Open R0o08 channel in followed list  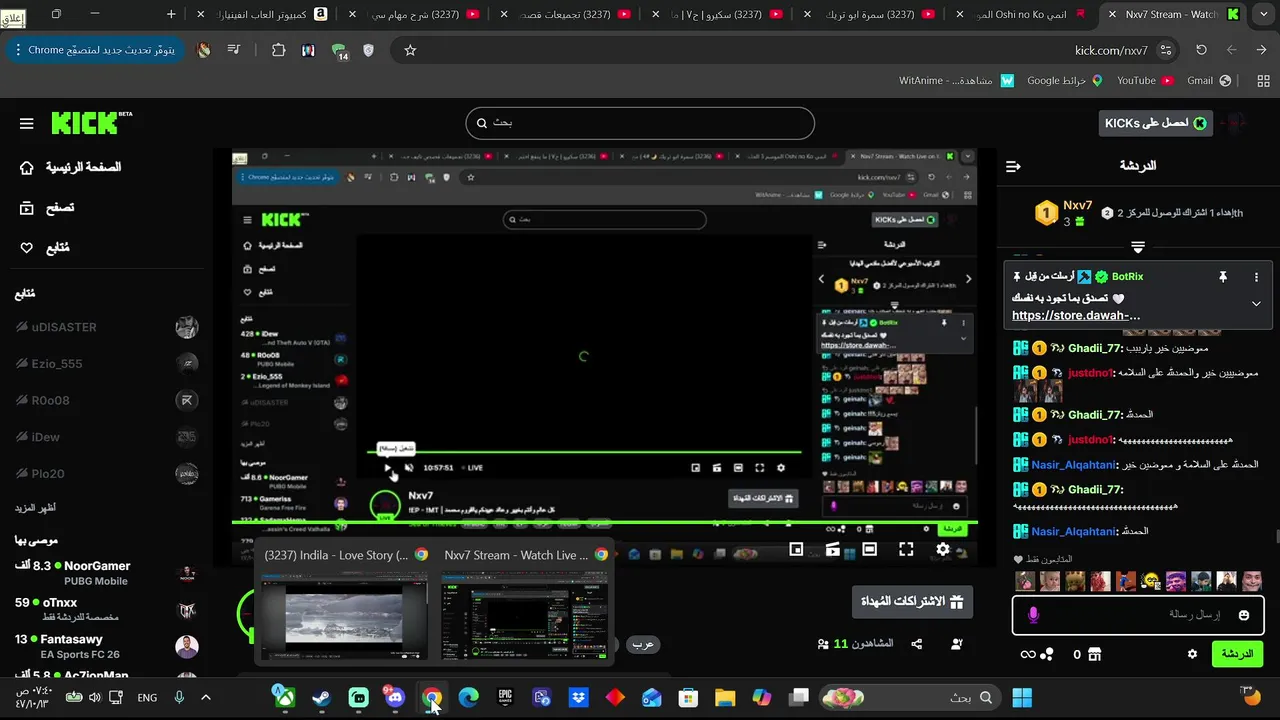[x=107, y=400]
